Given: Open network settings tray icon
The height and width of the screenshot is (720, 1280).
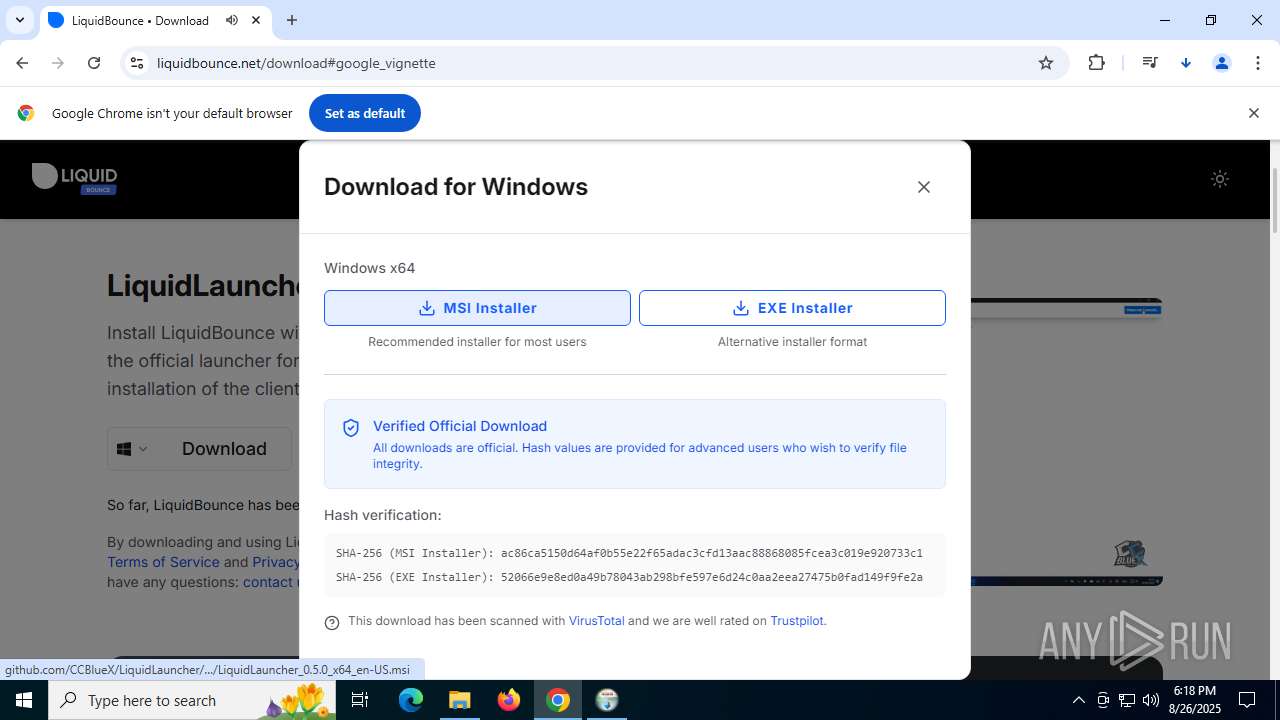Looking at the screenshot, I should 1127,700.
